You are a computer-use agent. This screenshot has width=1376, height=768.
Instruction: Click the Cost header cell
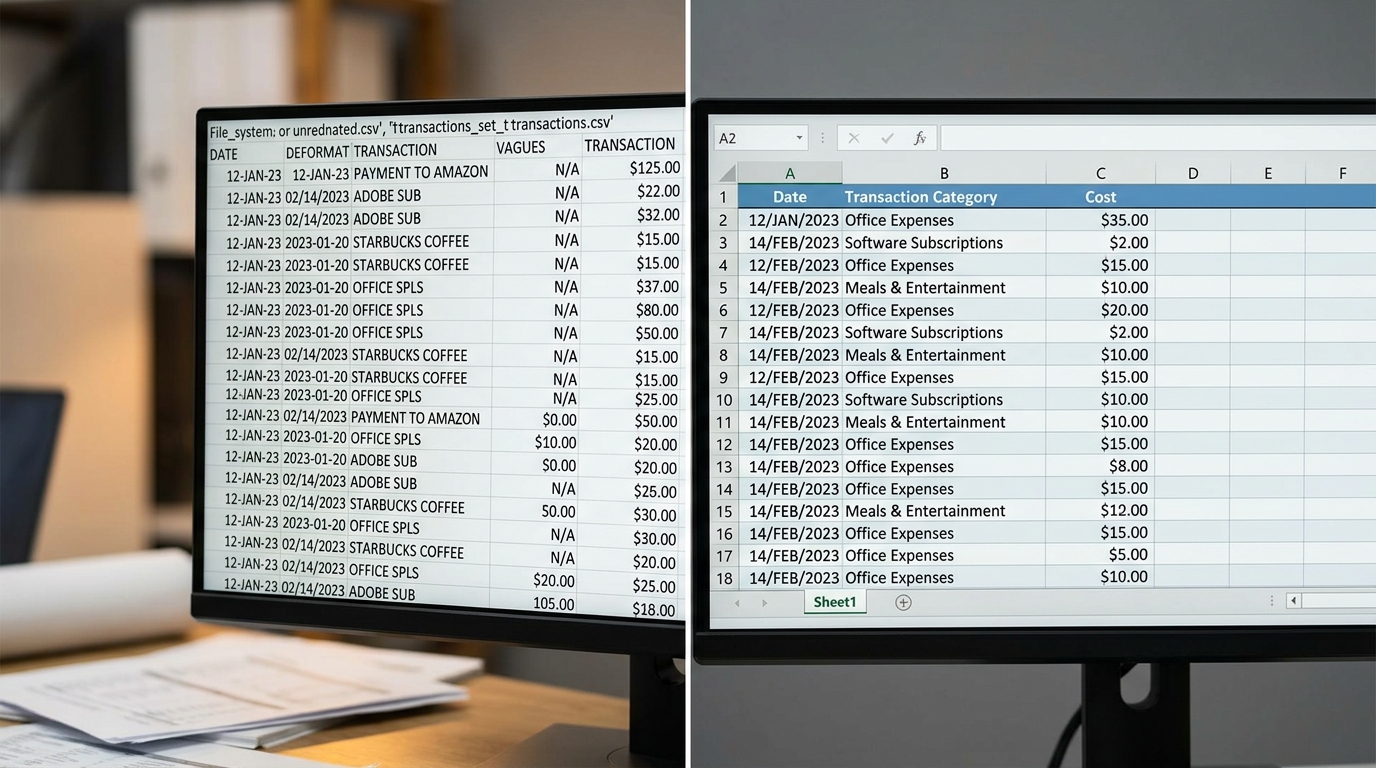[1101, 197]
